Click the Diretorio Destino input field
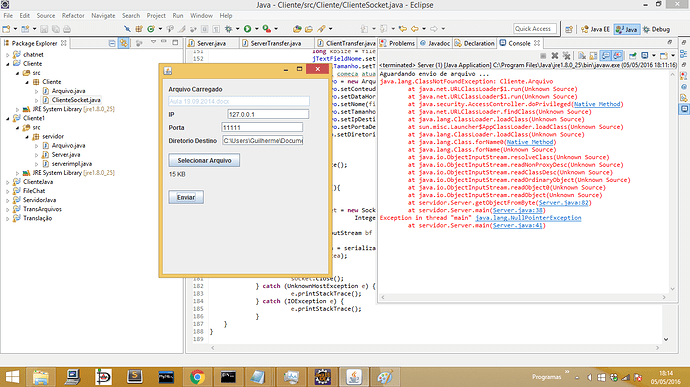The image size is (690, 387). 263,140
